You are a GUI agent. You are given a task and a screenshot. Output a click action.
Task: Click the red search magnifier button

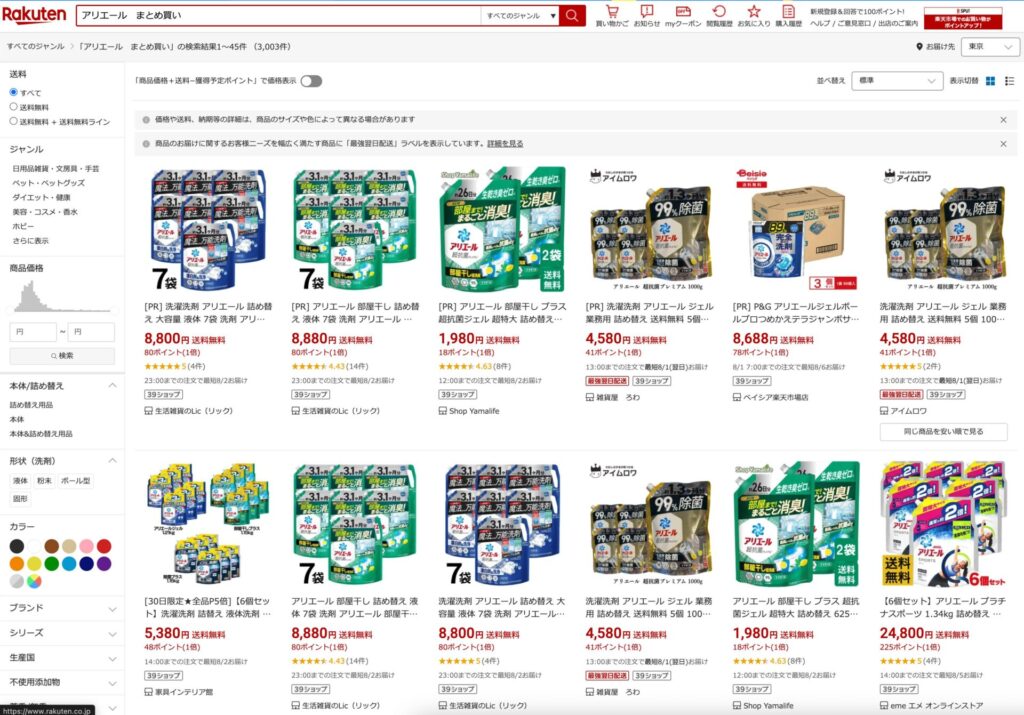coord(571,15)
